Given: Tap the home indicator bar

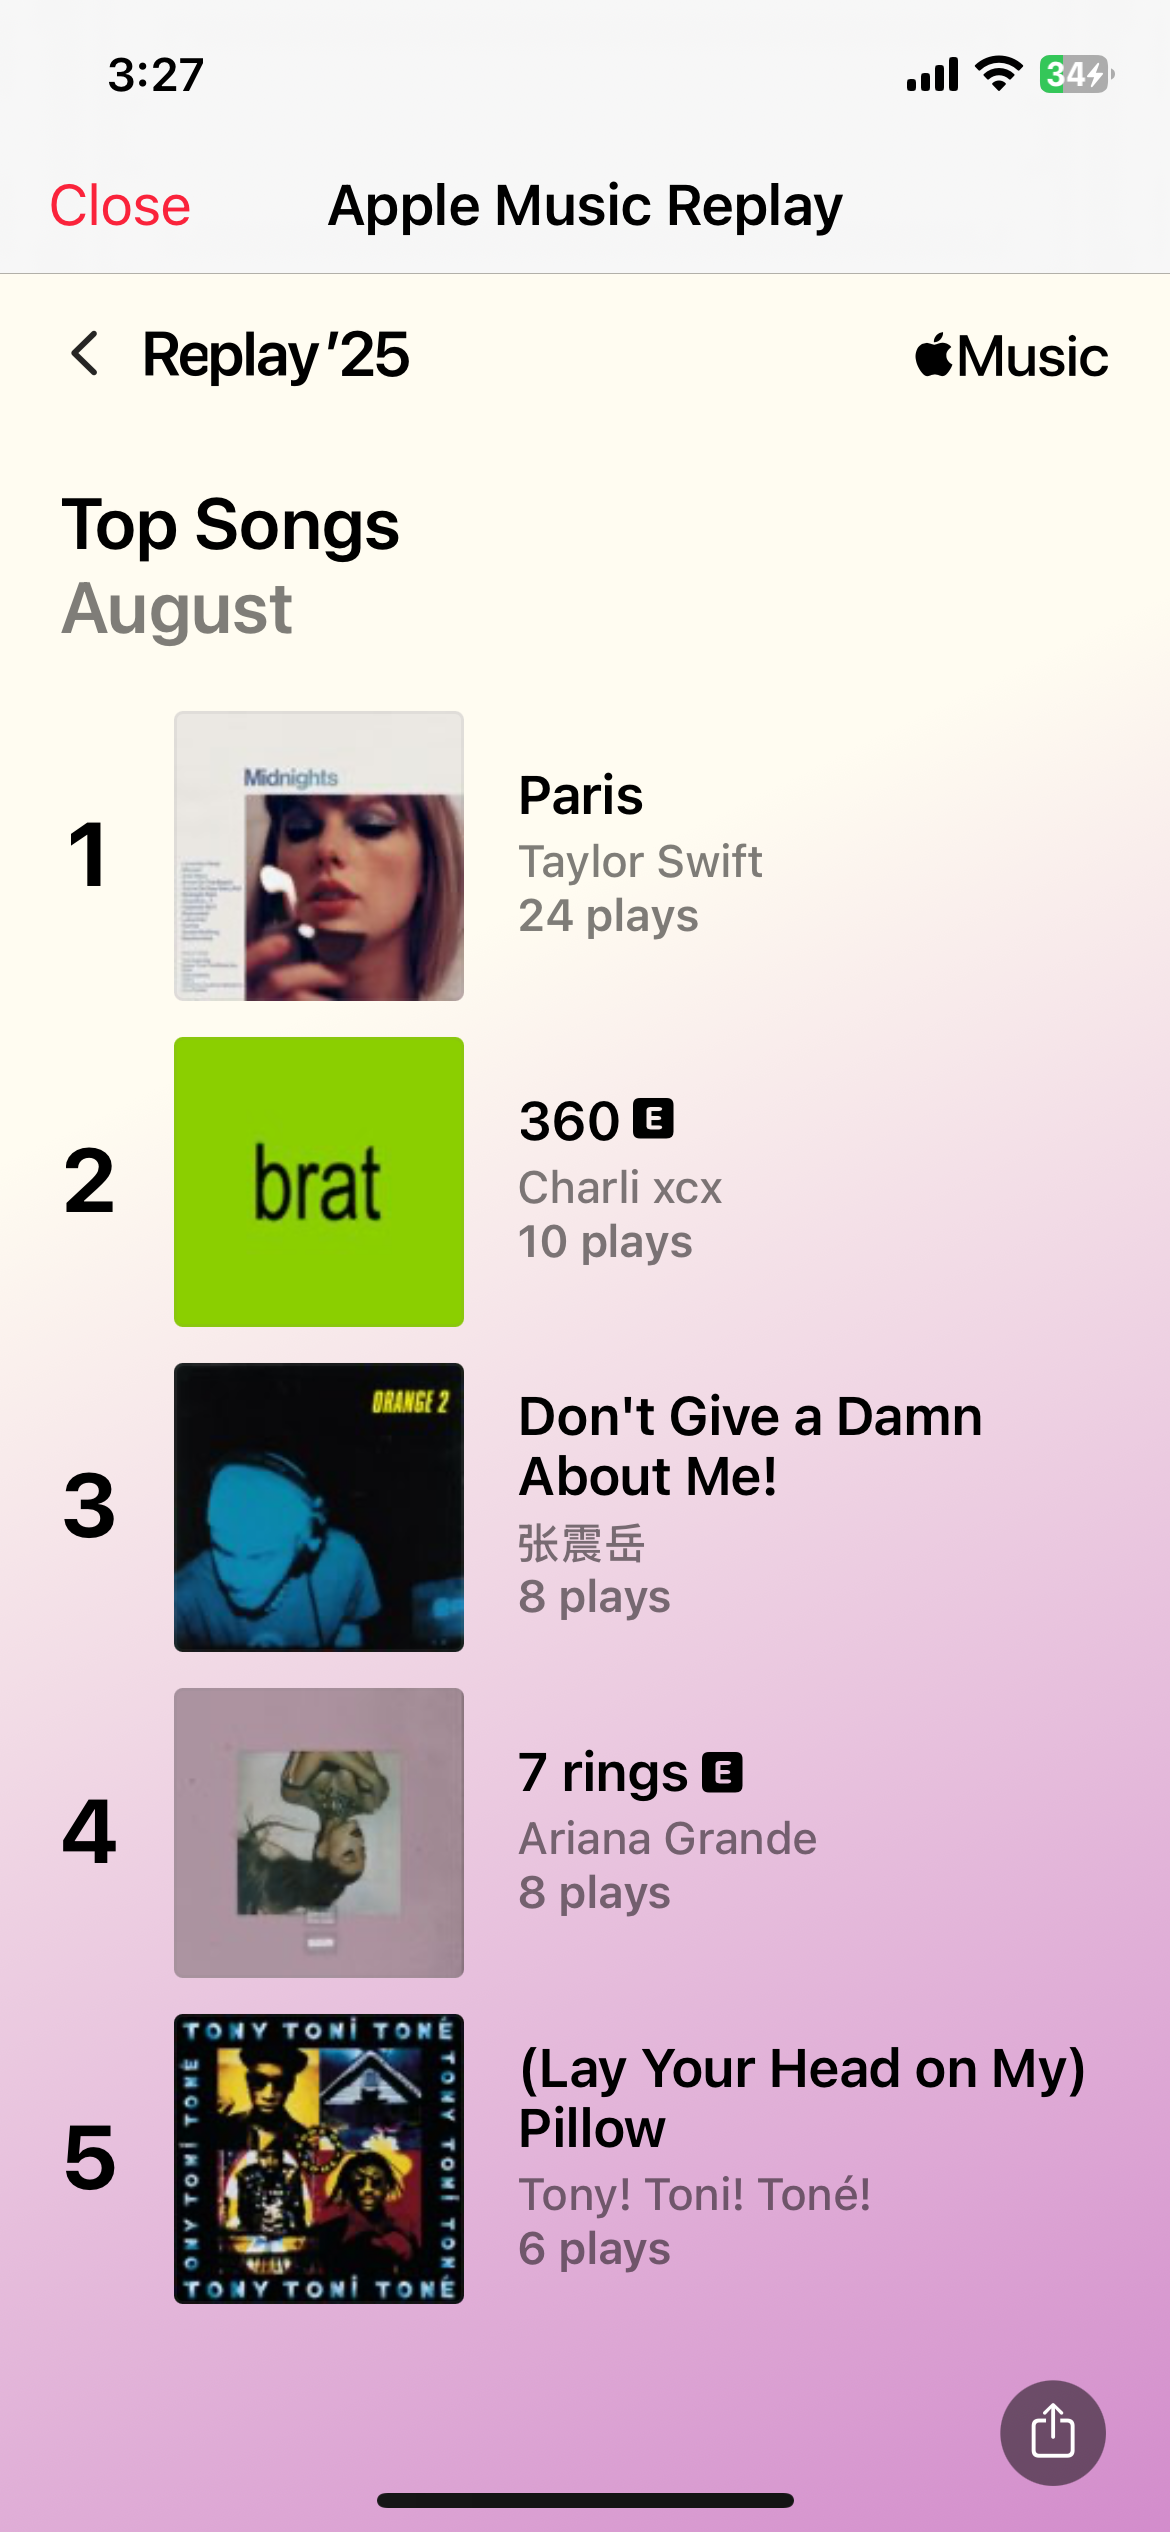Looking at the screenshot, I should 585,2500.
